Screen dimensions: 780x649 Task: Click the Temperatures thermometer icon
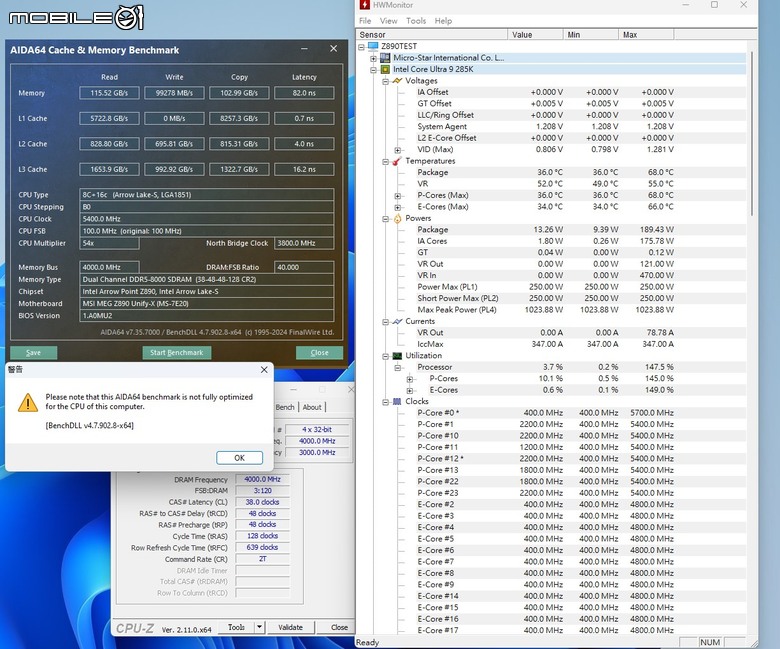click(397, 161)
